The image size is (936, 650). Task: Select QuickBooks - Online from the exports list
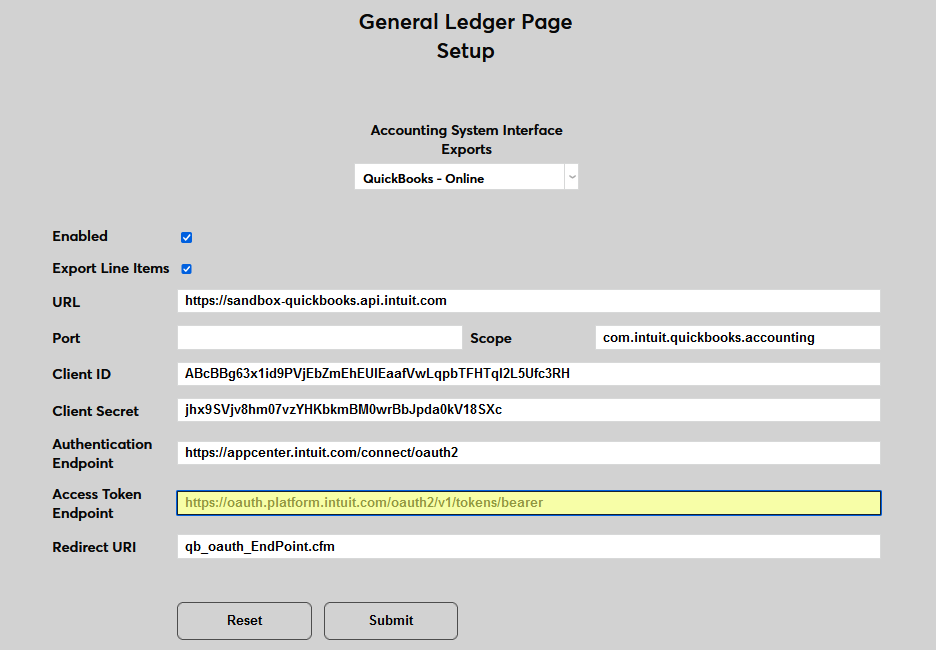(460, 176)
